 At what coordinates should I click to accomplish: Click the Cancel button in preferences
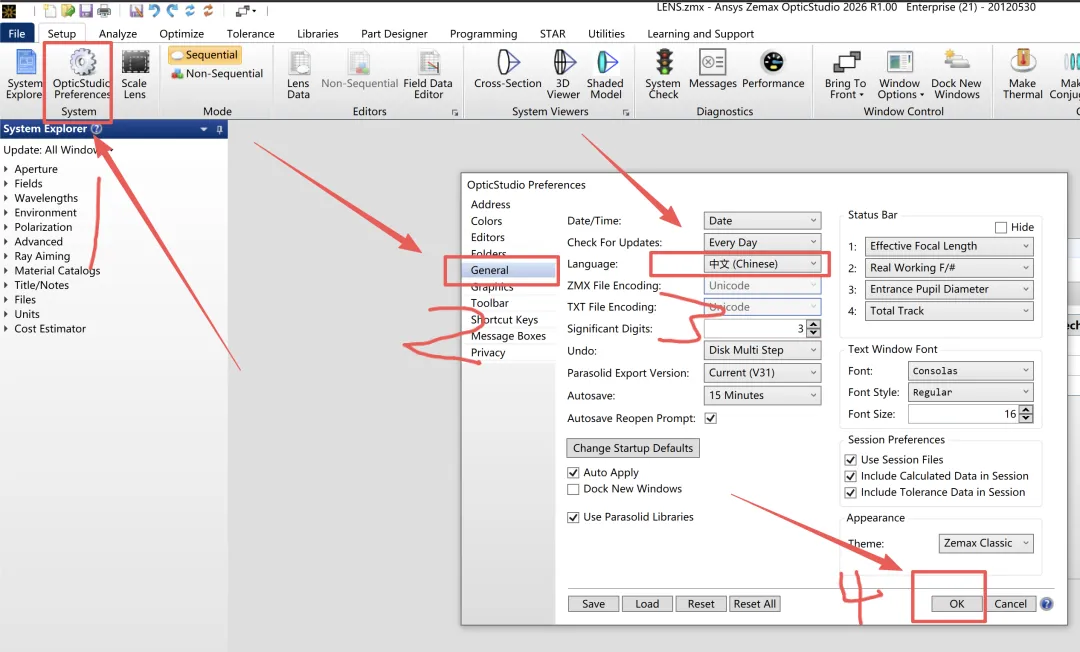pos(1010,604)
